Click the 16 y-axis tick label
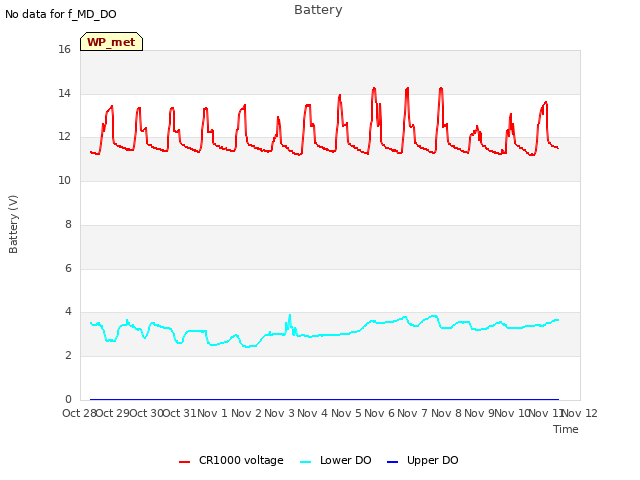This screenshot has height=480, width=640. pyautogui.click(x=64, y=50)
